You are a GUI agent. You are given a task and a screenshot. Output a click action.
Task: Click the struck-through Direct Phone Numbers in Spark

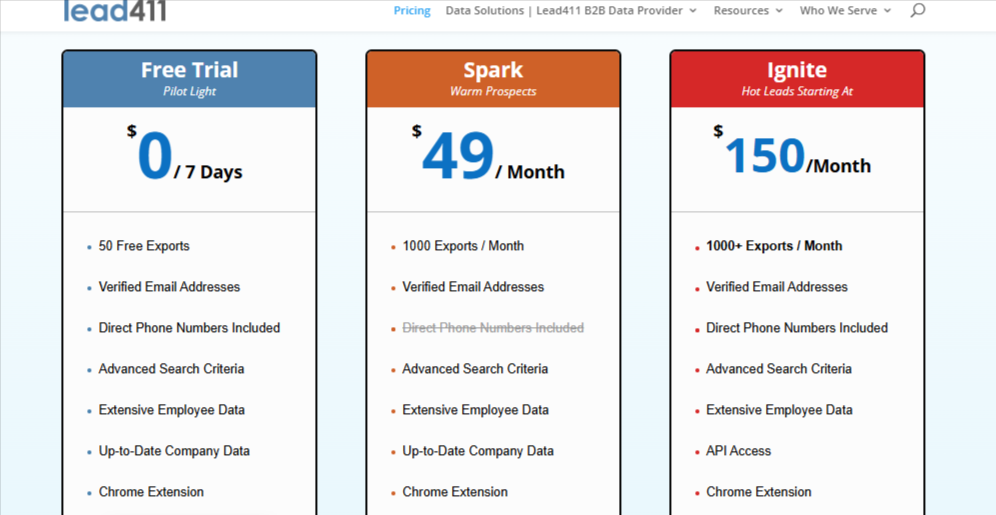click(x=493, y=328)
